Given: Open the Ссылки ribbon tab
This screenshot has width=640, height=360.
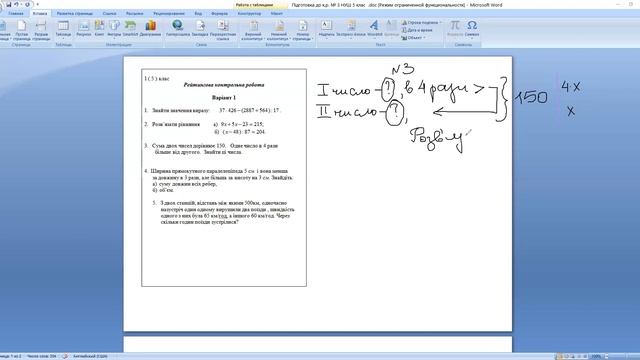Looking at the screenshot, I should point(109,13).
